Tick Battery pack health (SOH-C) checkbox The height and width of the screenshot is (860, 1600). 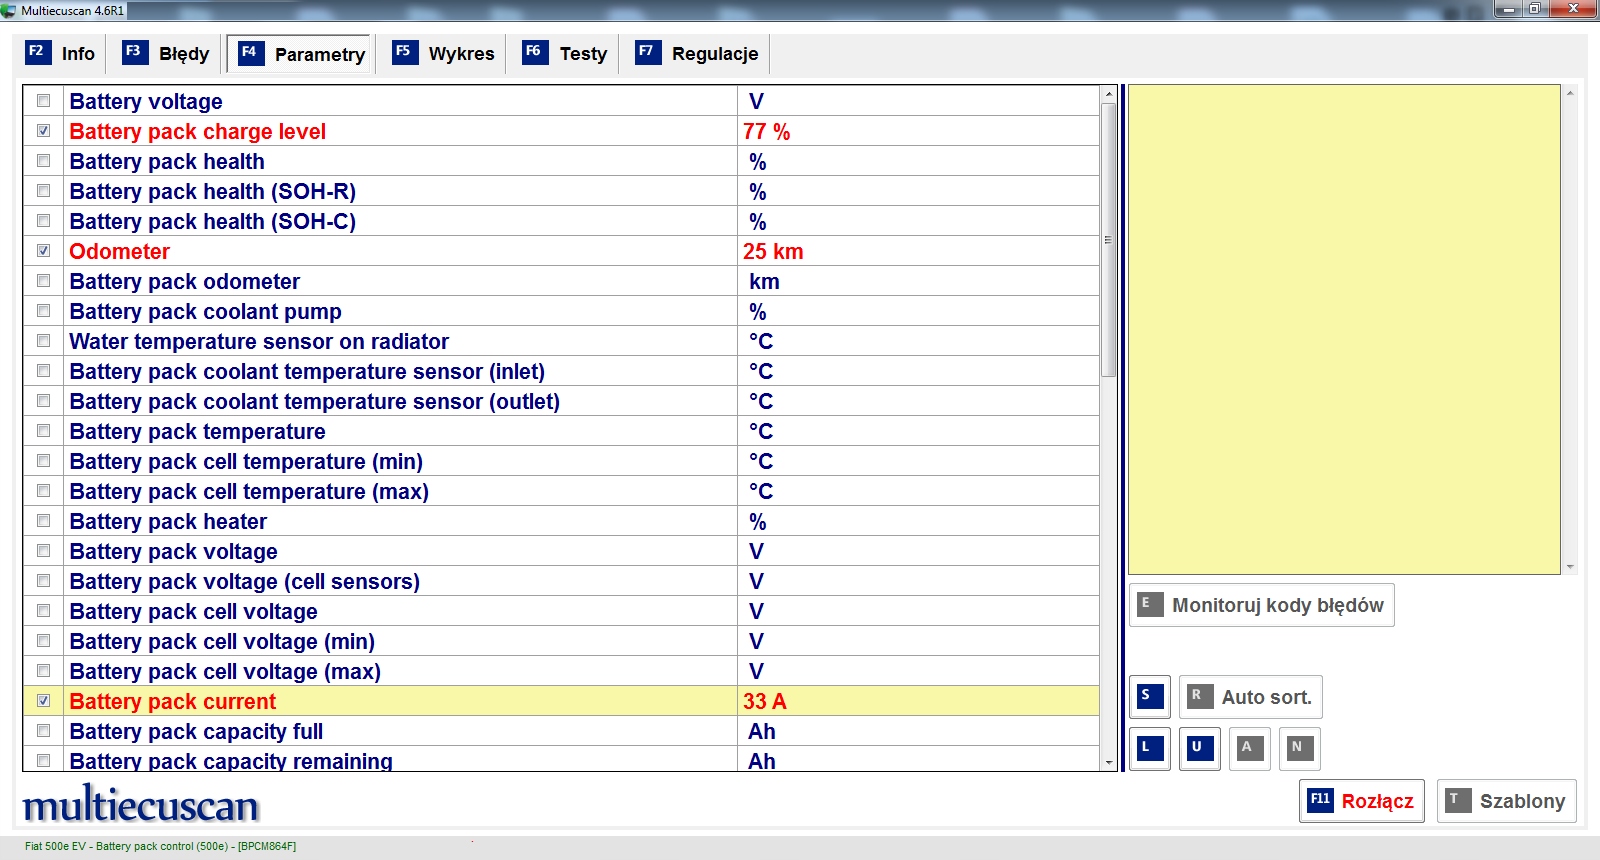43,221
